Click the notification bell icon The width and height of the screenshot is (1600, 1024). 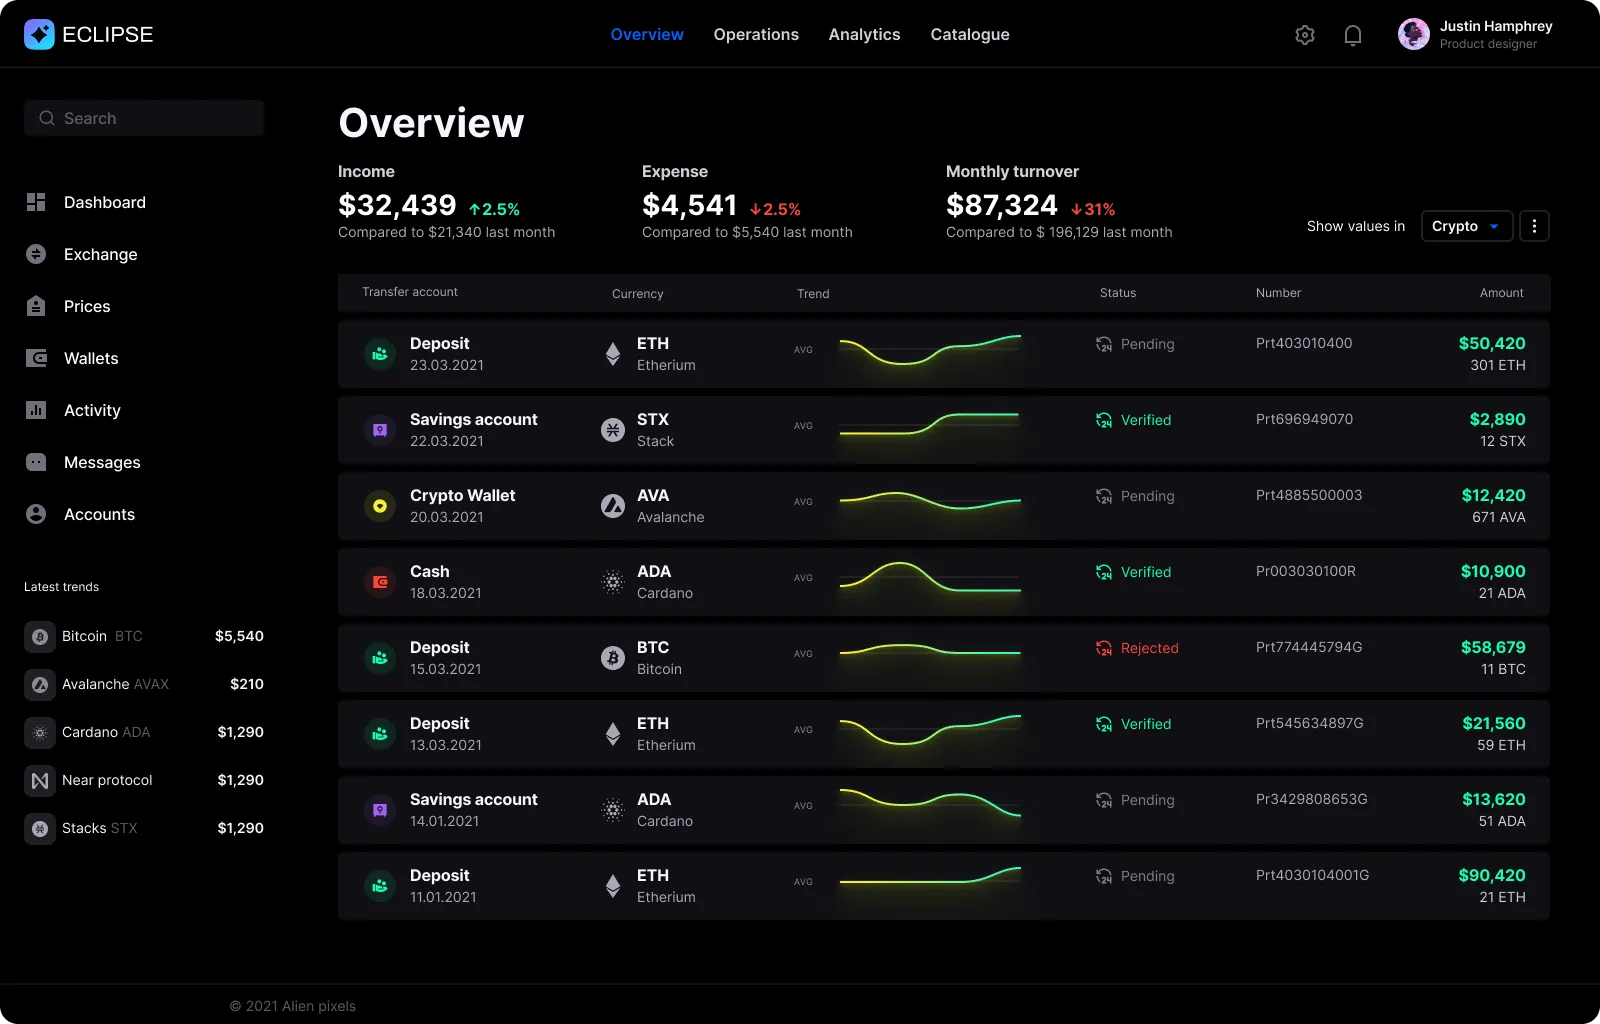[x=1352, y=35]
